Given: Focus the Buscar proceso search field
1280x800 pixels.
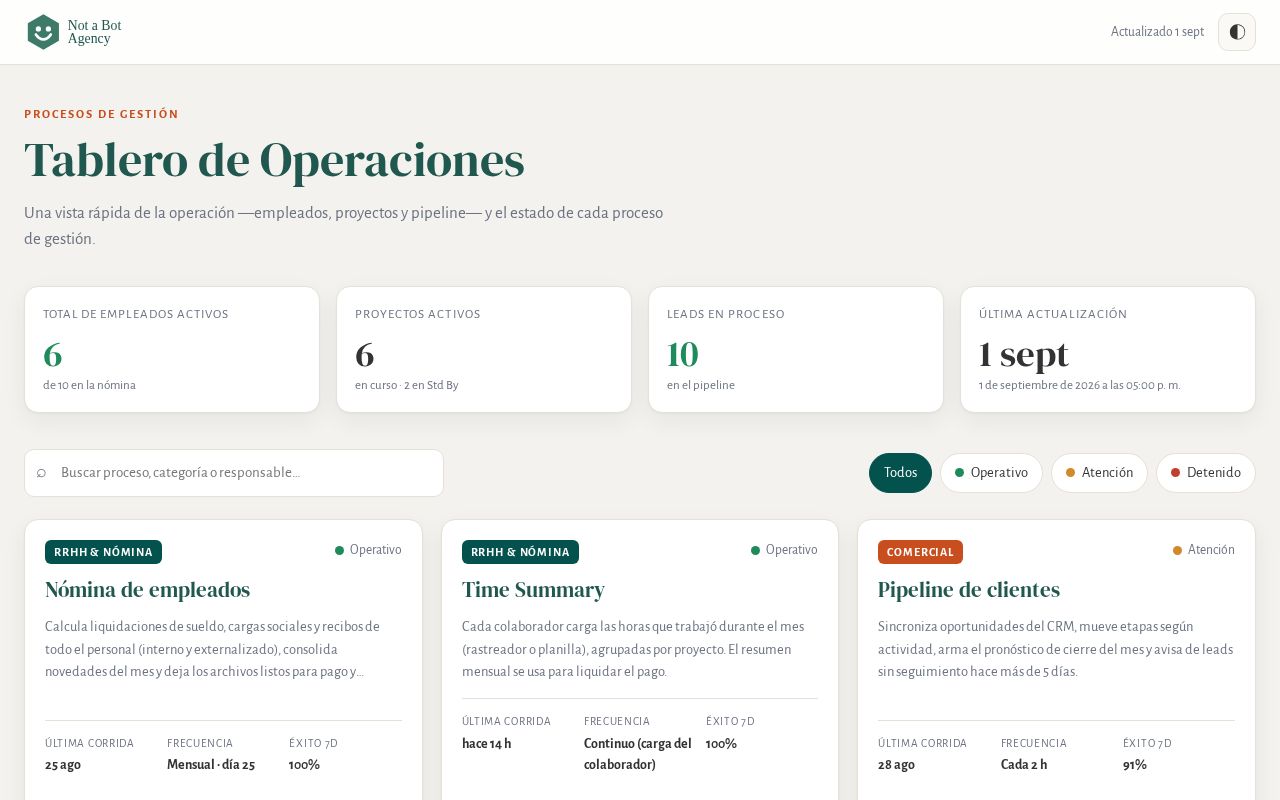Looking at the screenshot, I should [234, 473].
